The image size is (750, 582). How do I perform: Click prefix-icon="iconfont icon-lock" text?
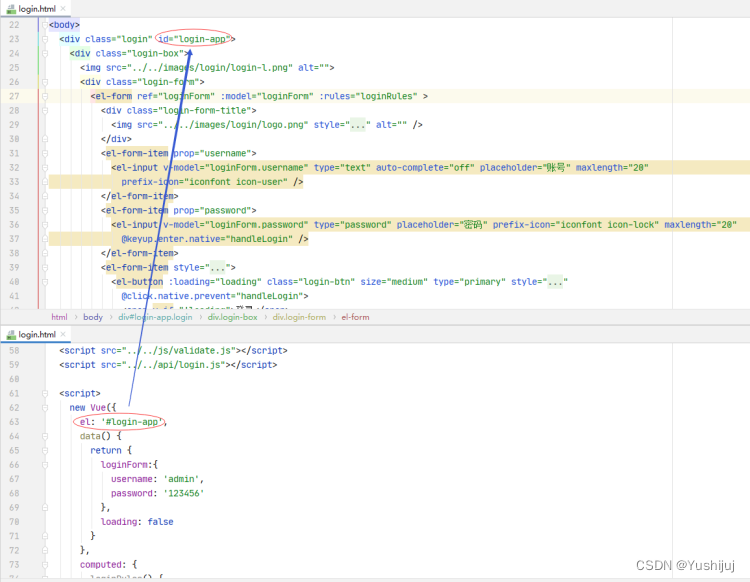tap(575, 225)
